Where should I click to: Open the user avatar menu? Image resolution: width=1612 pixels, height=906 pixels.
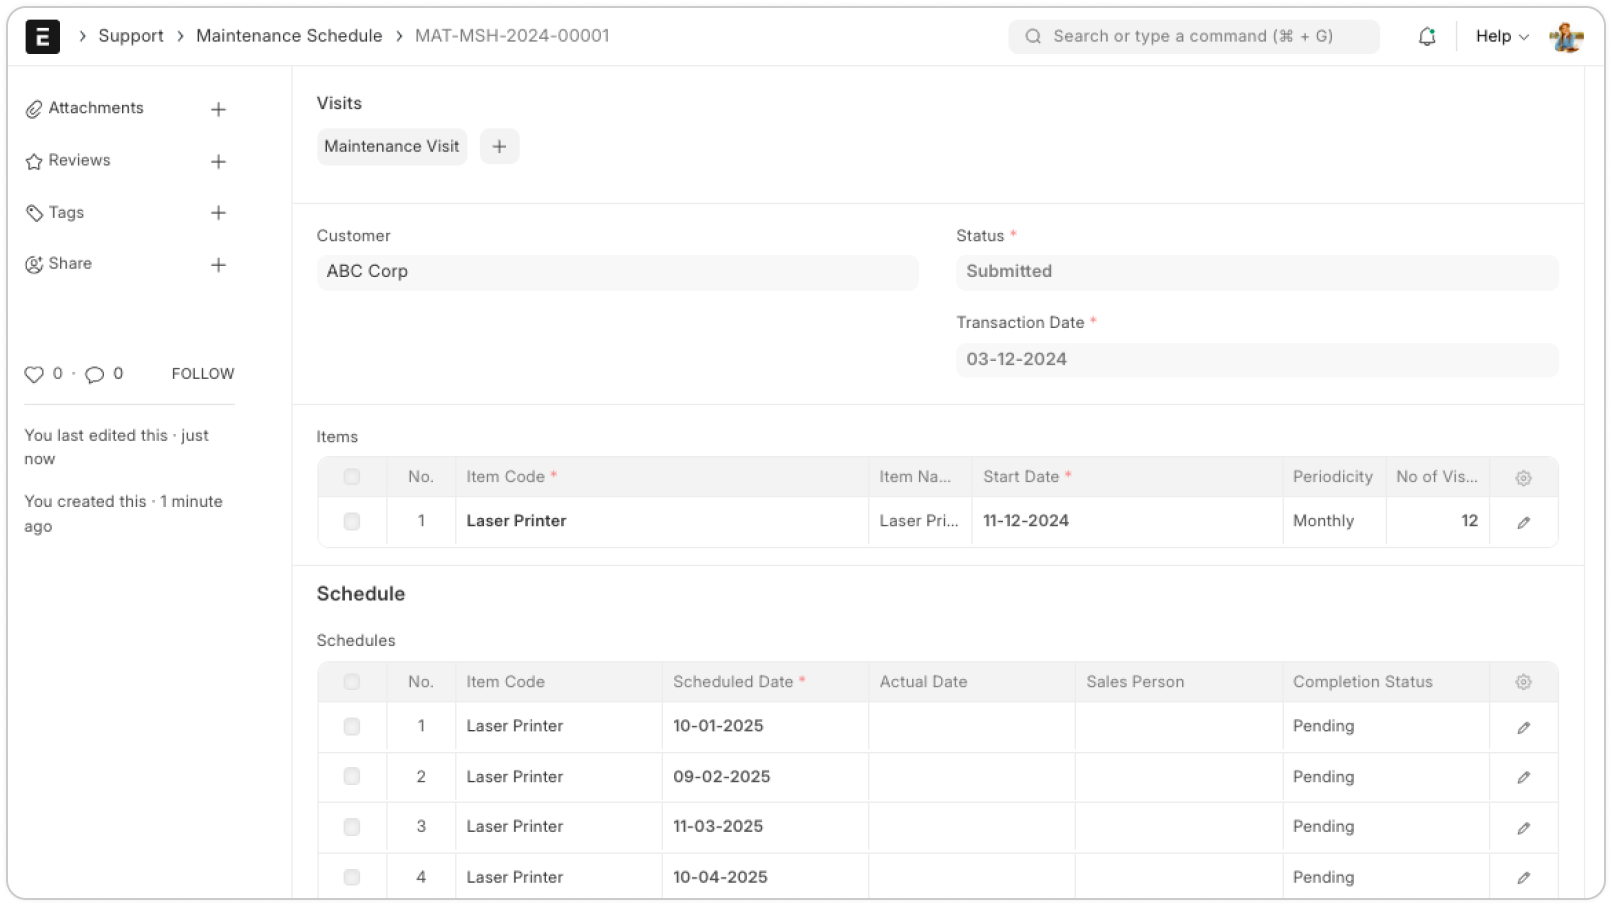(x=1566, y=37)
